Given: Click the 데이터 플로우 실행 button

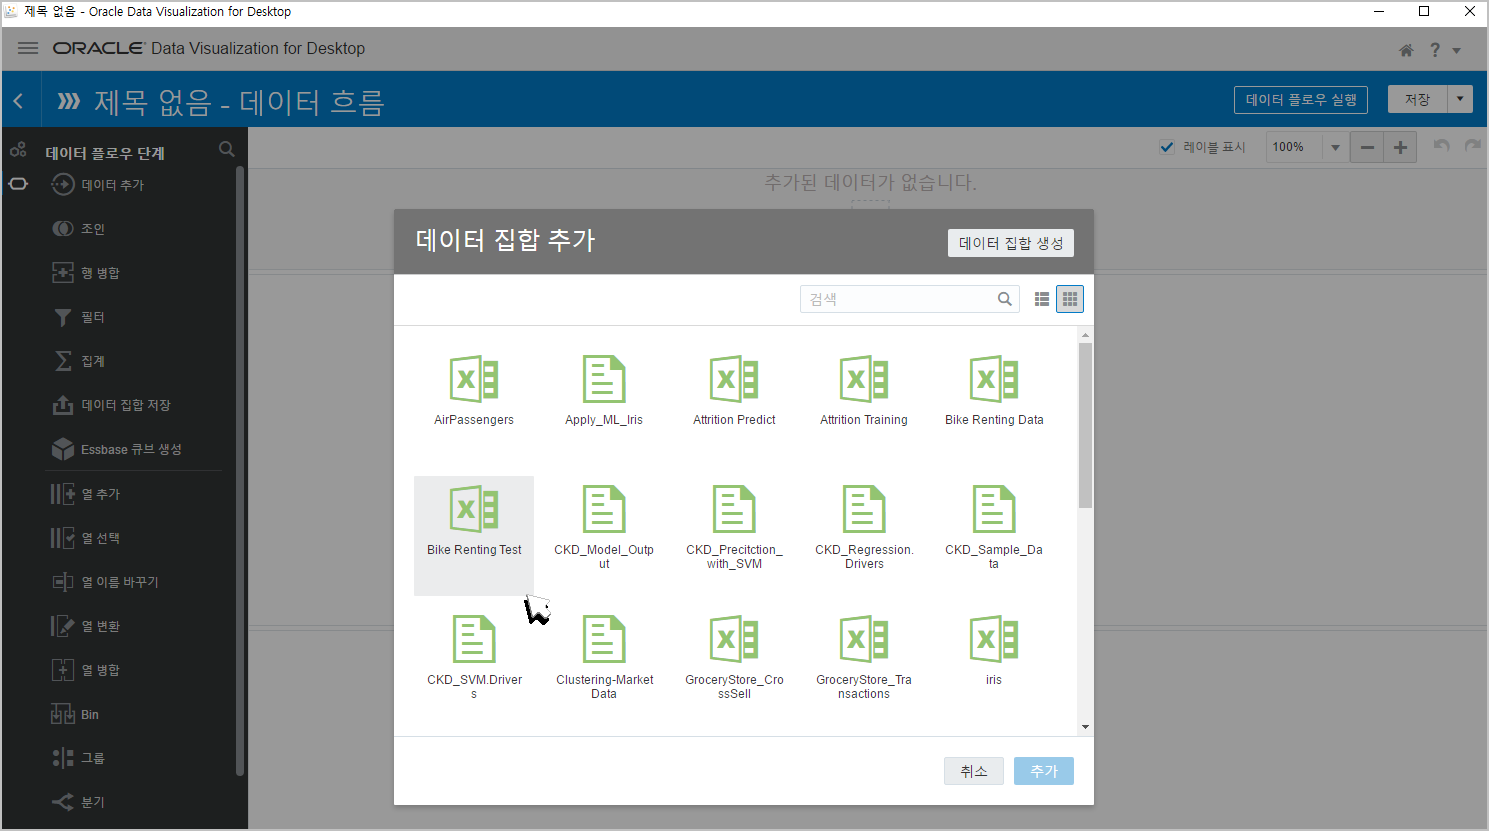Looking at the screenshot, I should click(x=1301, y=100).
